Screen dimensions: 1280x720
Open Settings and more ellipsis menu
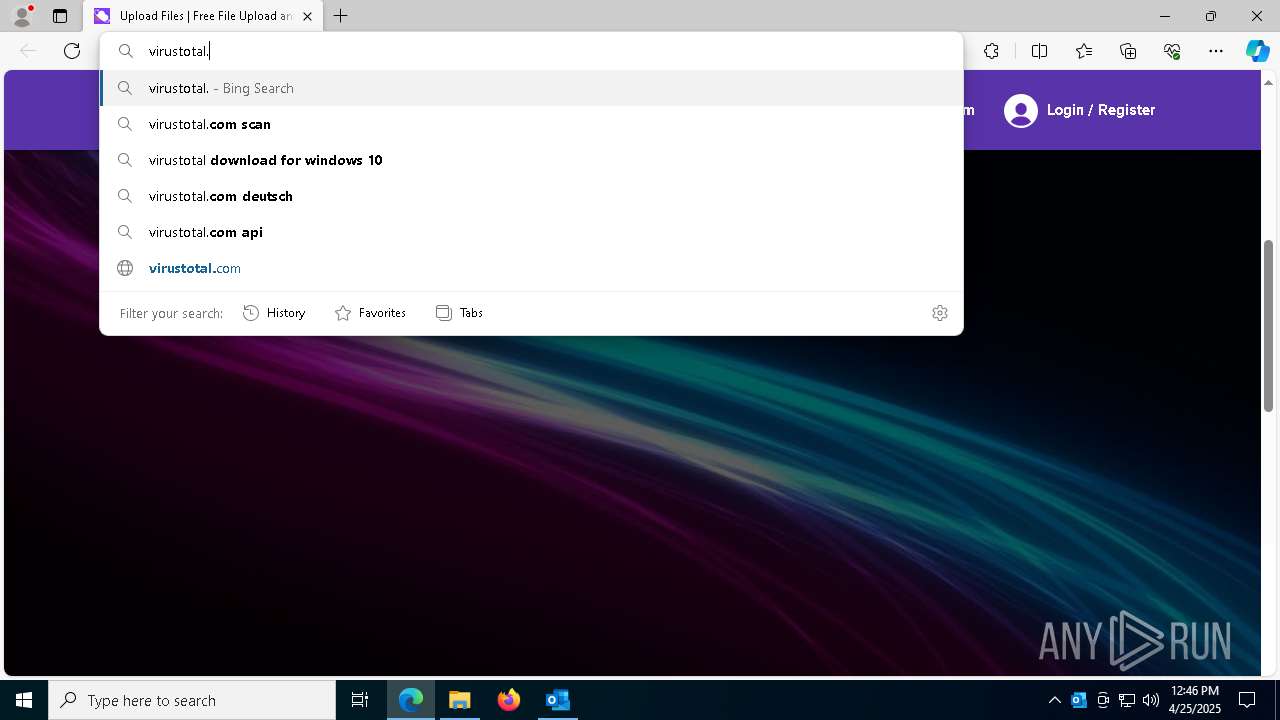[x=1216, y=51]
